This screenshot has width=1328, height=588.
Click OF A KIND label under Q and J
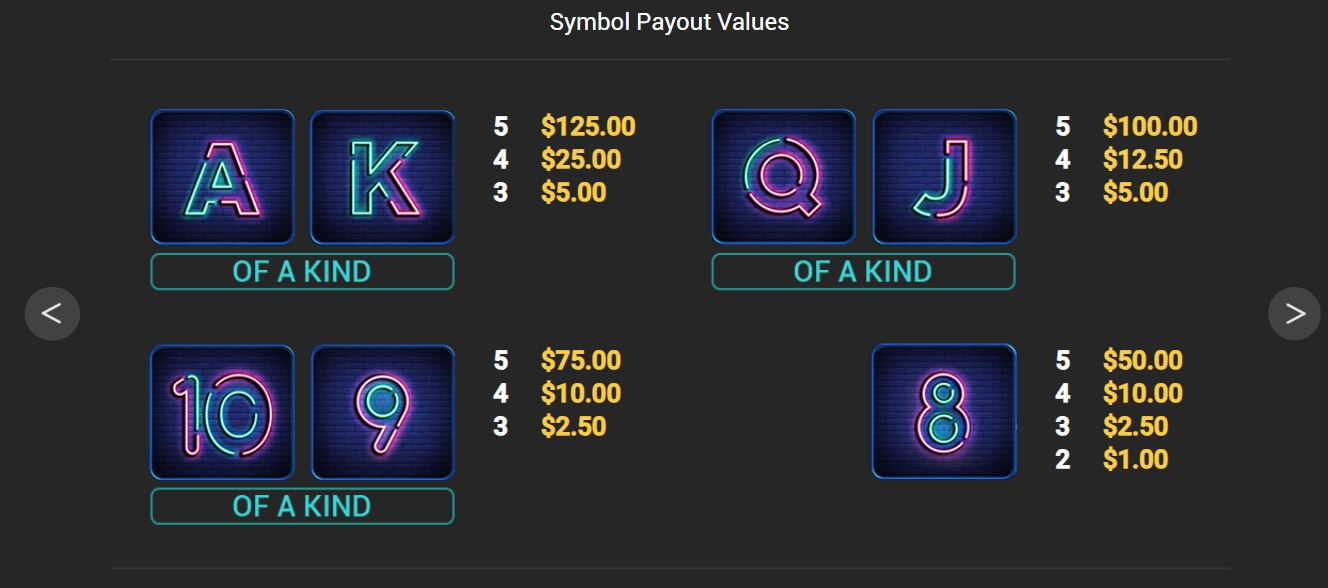863,272
